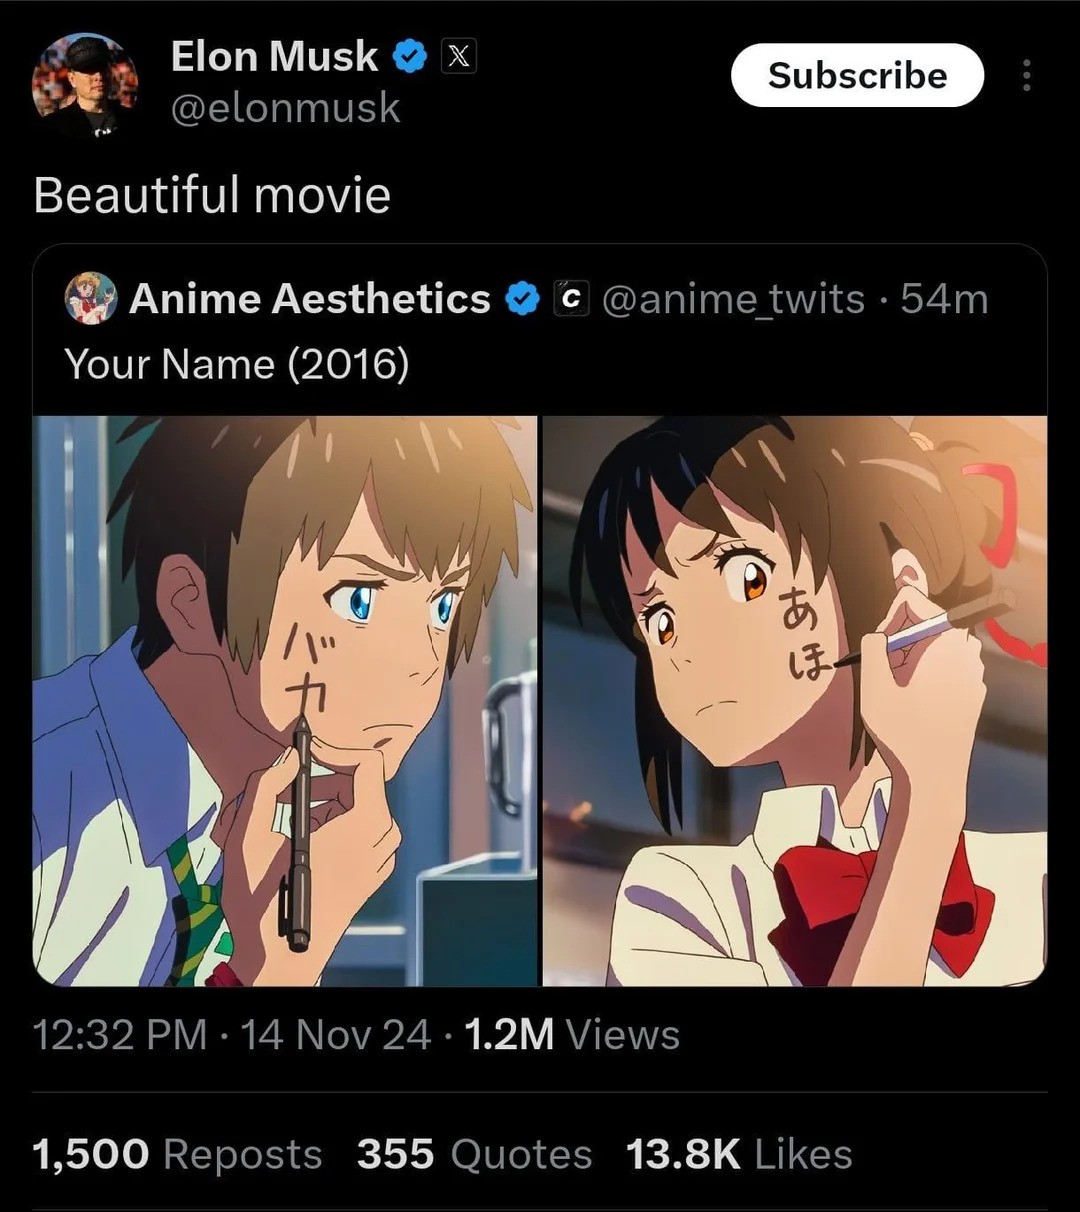View the 13.8K Likes list
Image resolution: width=1080 pixels, height=1212 pixels.
[x=739, y=1154]
